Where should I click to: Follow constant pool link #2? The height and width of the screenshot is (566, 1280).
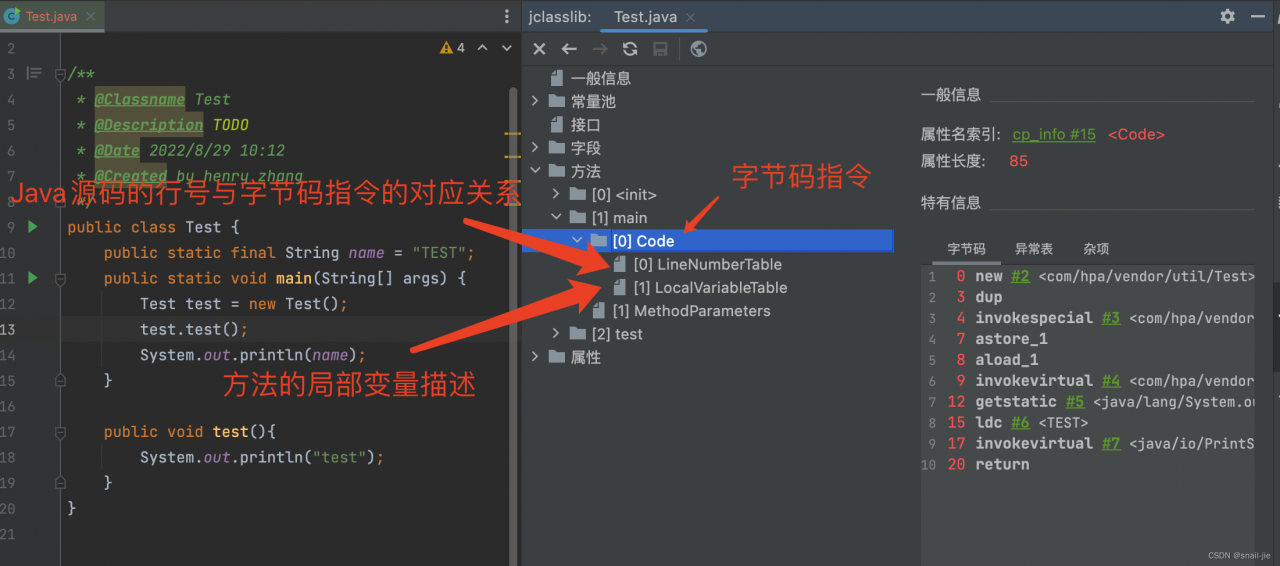1020,276
